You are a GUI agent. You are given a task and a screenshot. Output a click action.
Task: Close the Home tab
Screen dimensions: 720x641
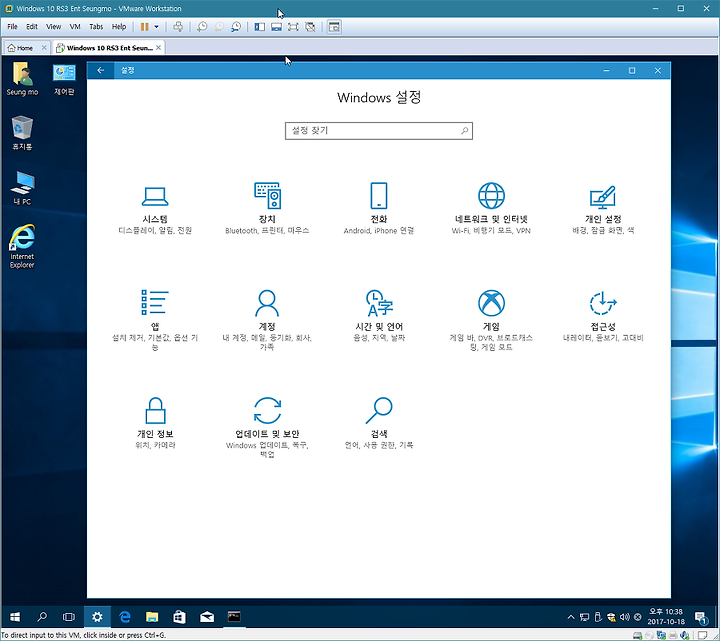[x=44, y=48]
